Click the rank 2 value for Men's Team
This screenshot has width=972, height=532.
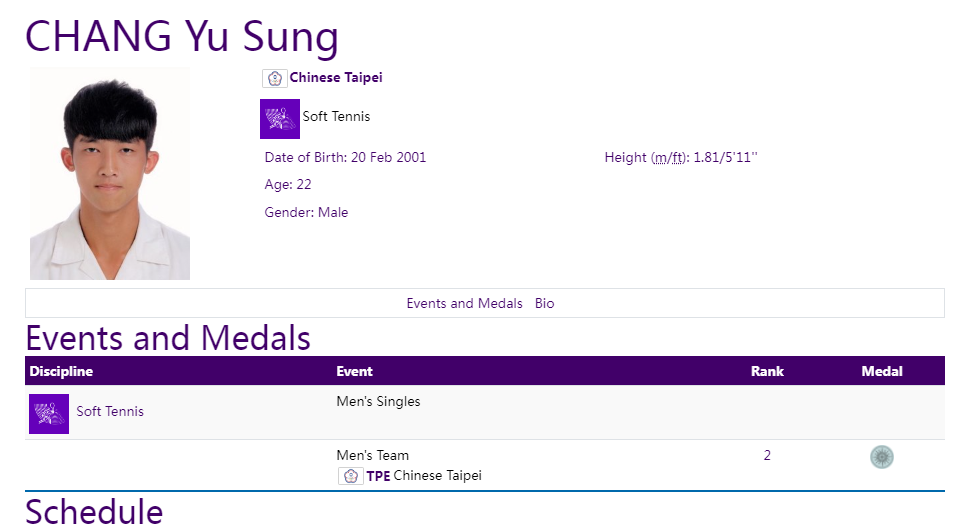click(767, 455)
